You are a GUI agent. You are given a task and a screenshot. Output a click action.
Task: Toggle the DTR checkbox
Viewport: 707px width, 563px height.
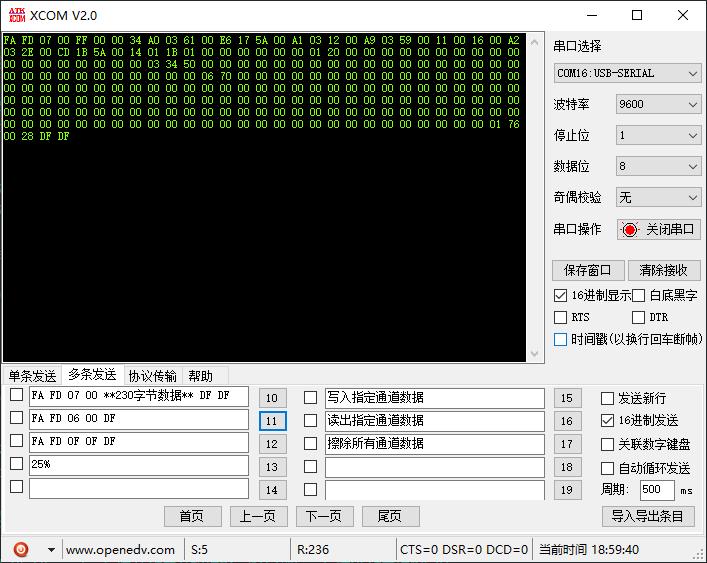point(638,317)
